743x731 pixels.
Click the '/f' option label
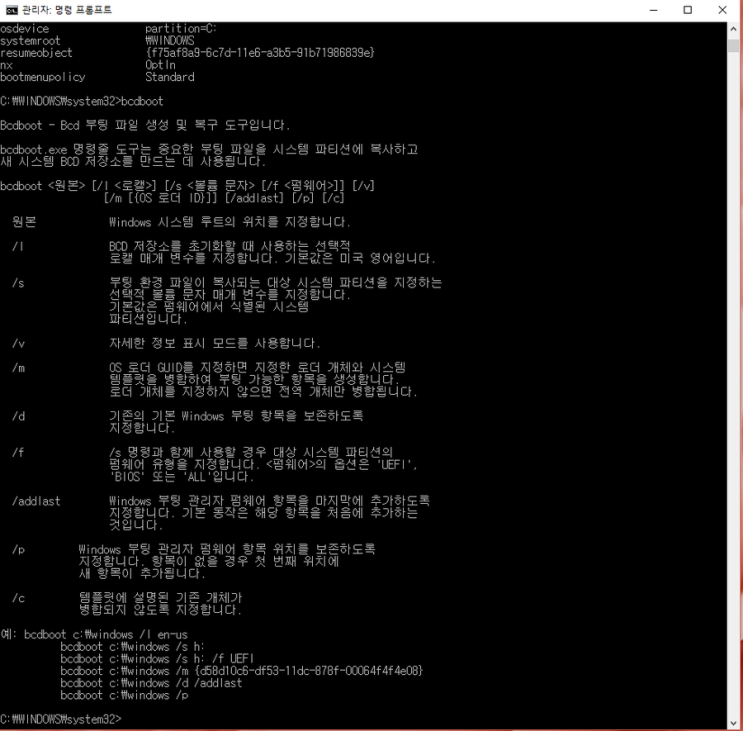[x=18, y=452]
